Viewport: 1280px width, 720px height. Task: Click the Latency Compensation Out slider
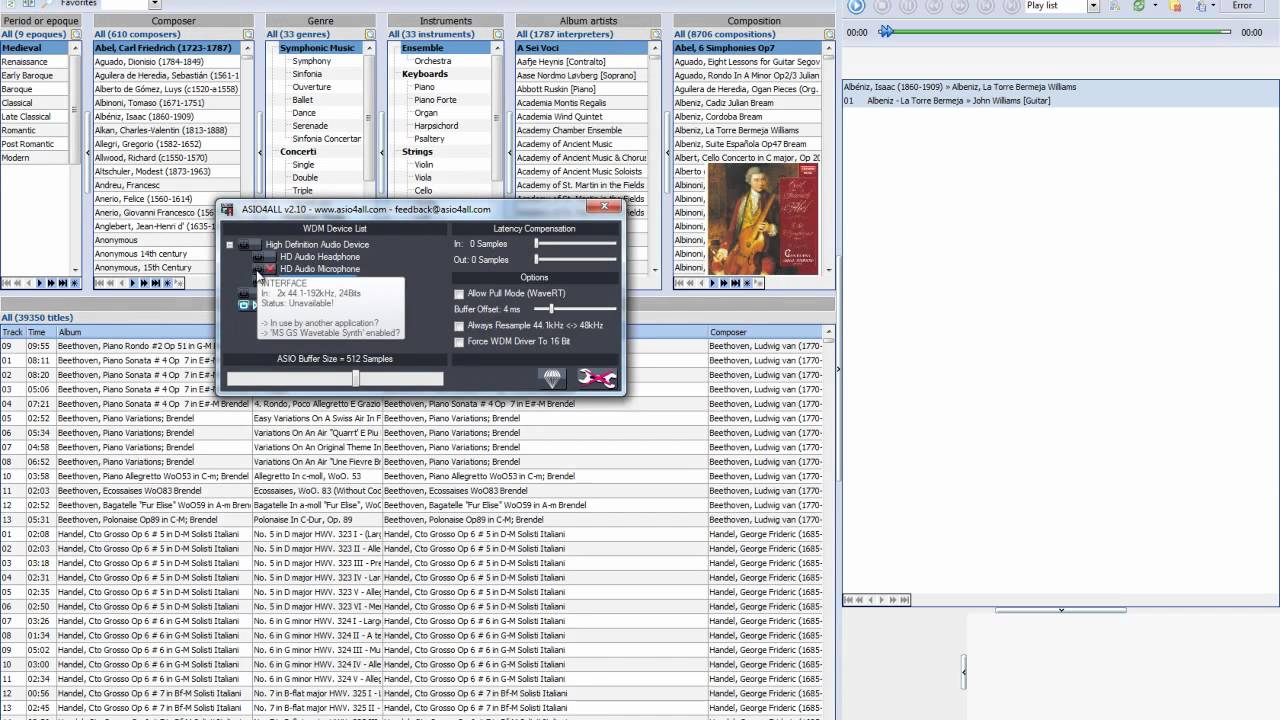pos(575,260)
